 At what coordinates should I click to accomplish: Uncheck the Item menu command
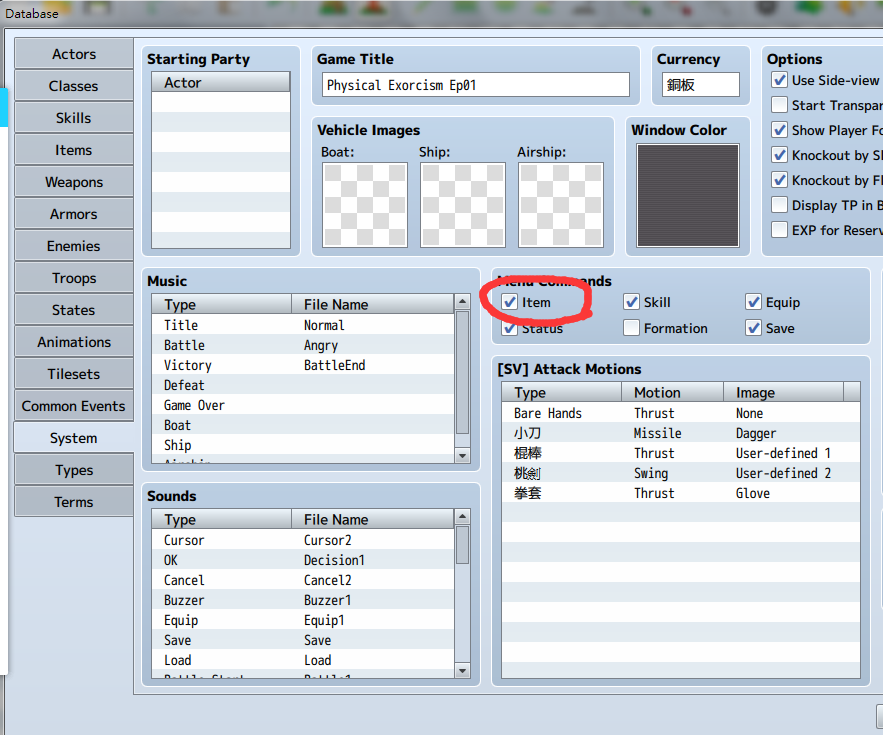pyautogui.click(x=510, y=302)
